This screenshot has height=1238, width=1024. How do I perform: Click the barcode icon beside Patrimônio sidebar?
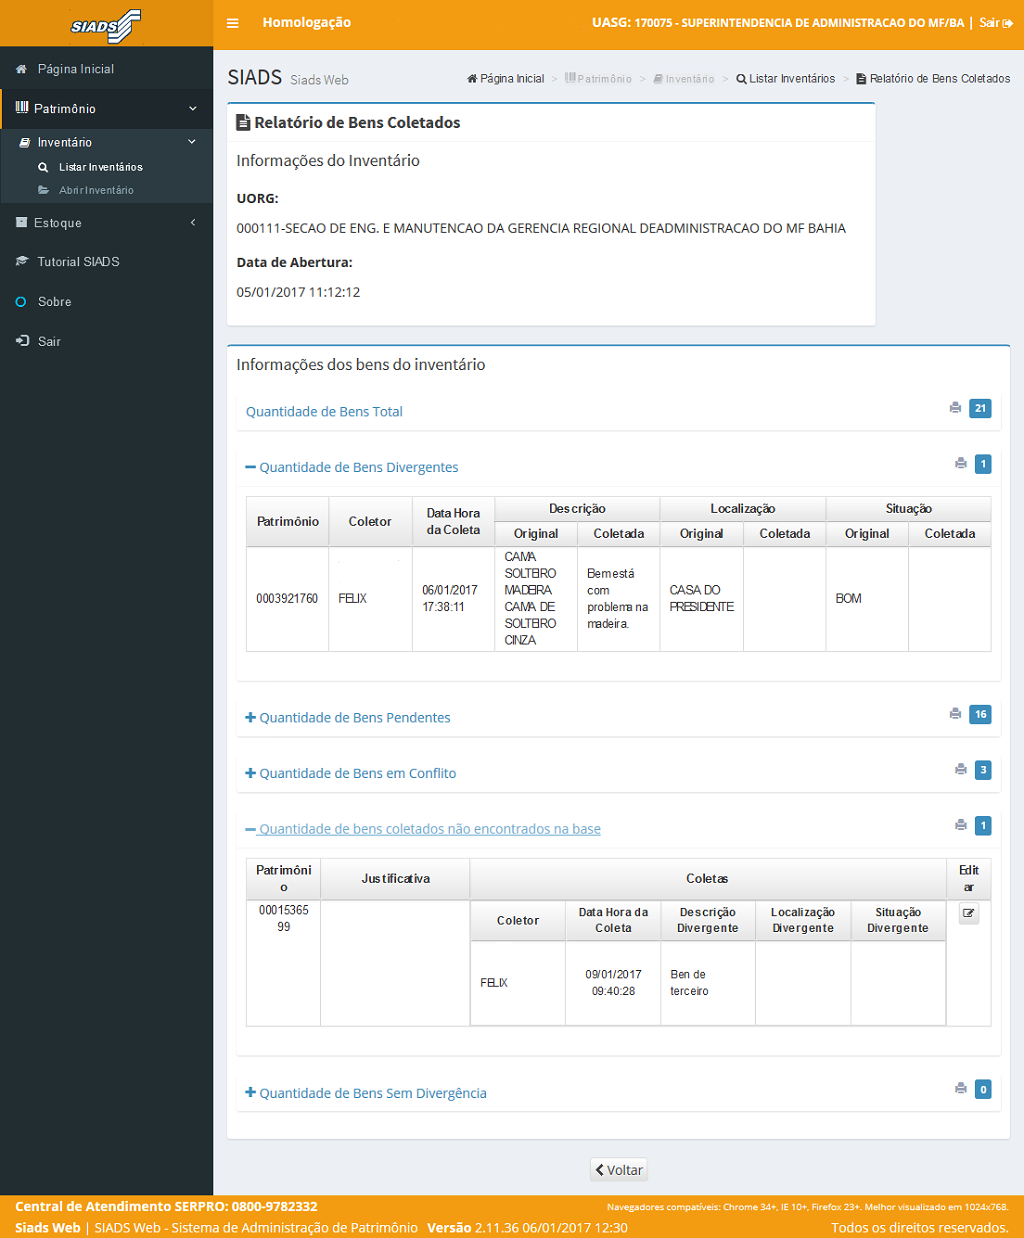(22, 108)
